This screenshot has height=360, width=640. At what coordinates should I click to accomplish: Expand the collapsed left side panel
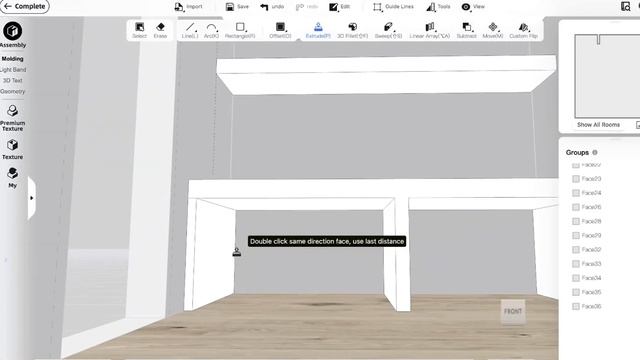31,198
